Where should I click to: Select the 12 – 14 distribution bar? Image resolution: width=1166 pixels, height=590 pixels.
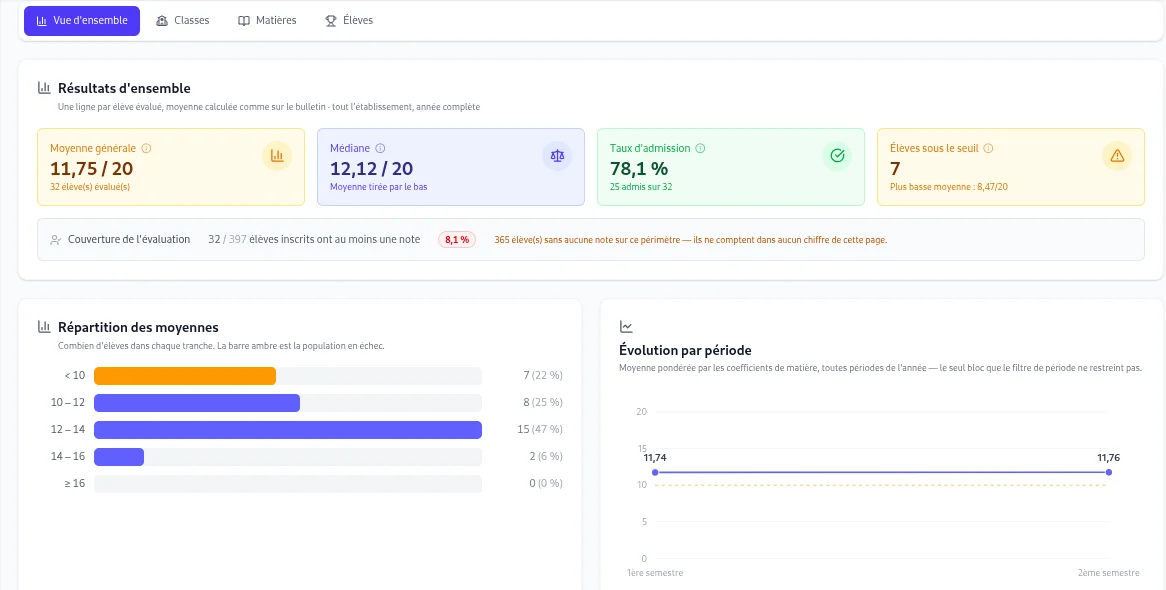(288, 429)
